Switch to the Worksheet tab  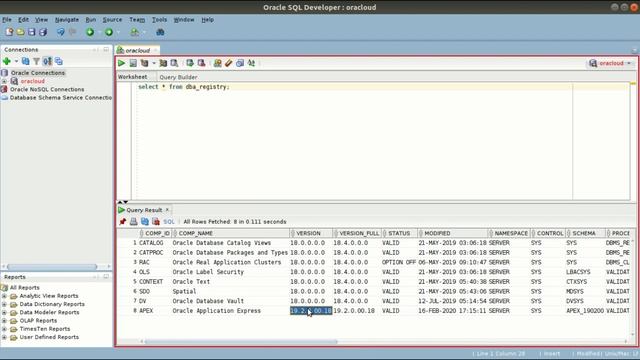[133, 77]
